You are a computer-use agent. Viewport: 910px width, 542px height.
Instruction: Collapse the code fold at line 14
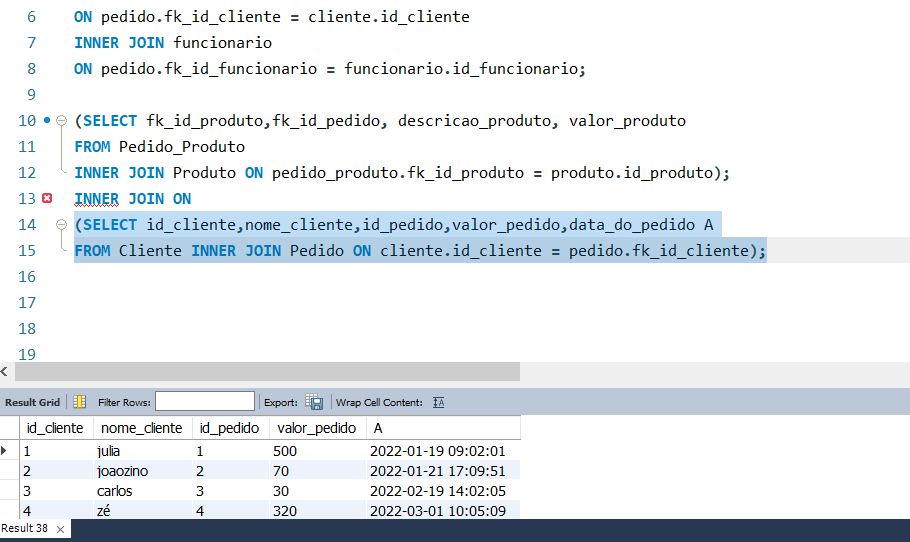[61, 225]
